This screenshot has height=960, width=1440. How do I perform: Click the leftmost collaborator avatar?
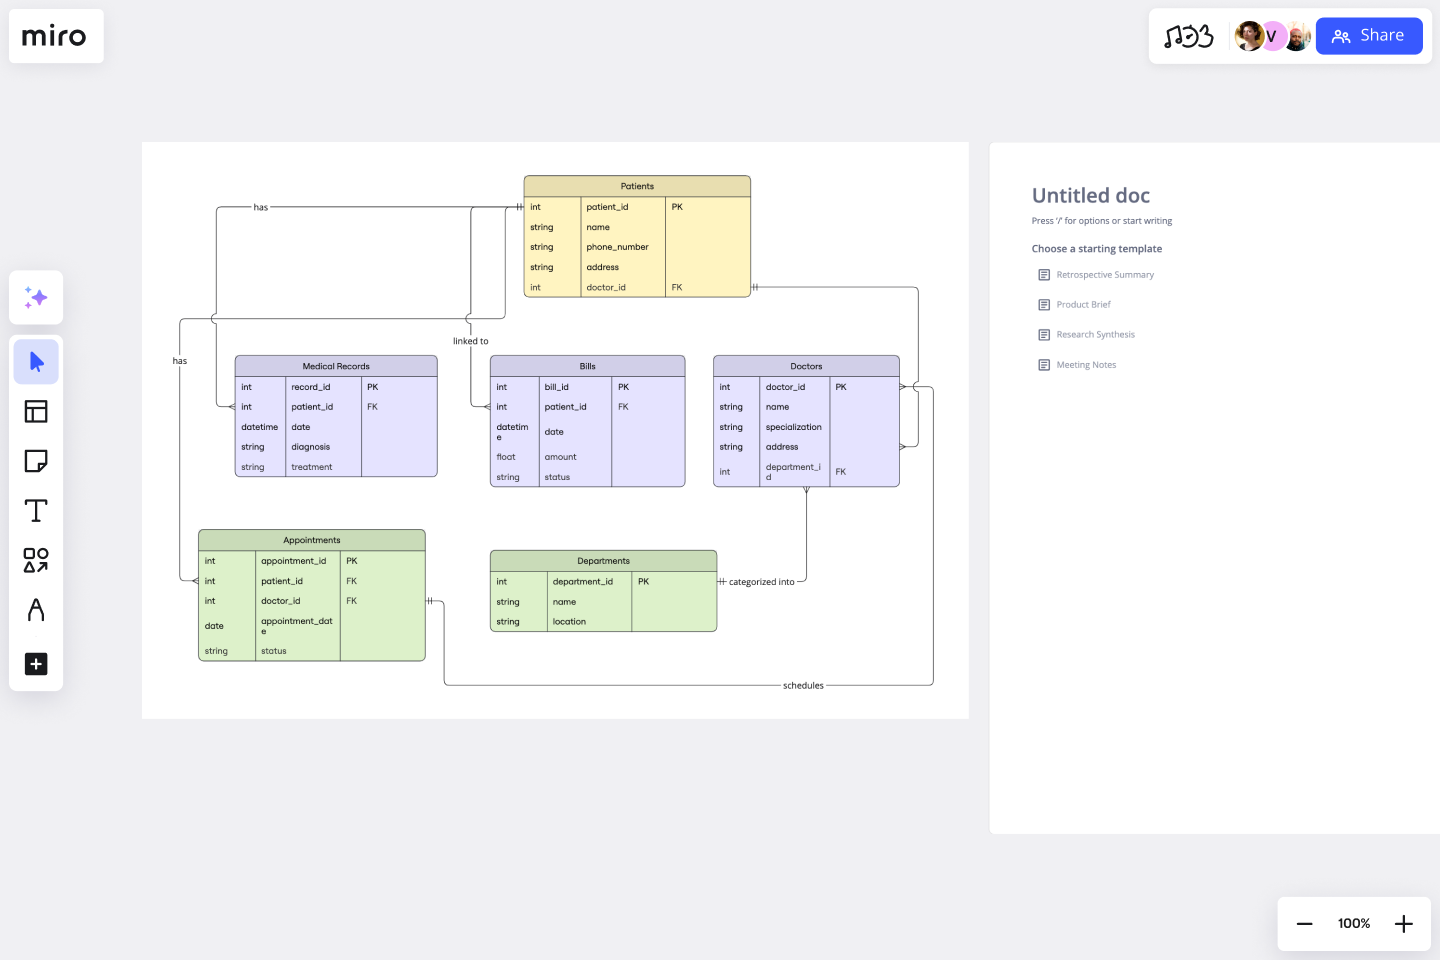(x=1250, y=35)
